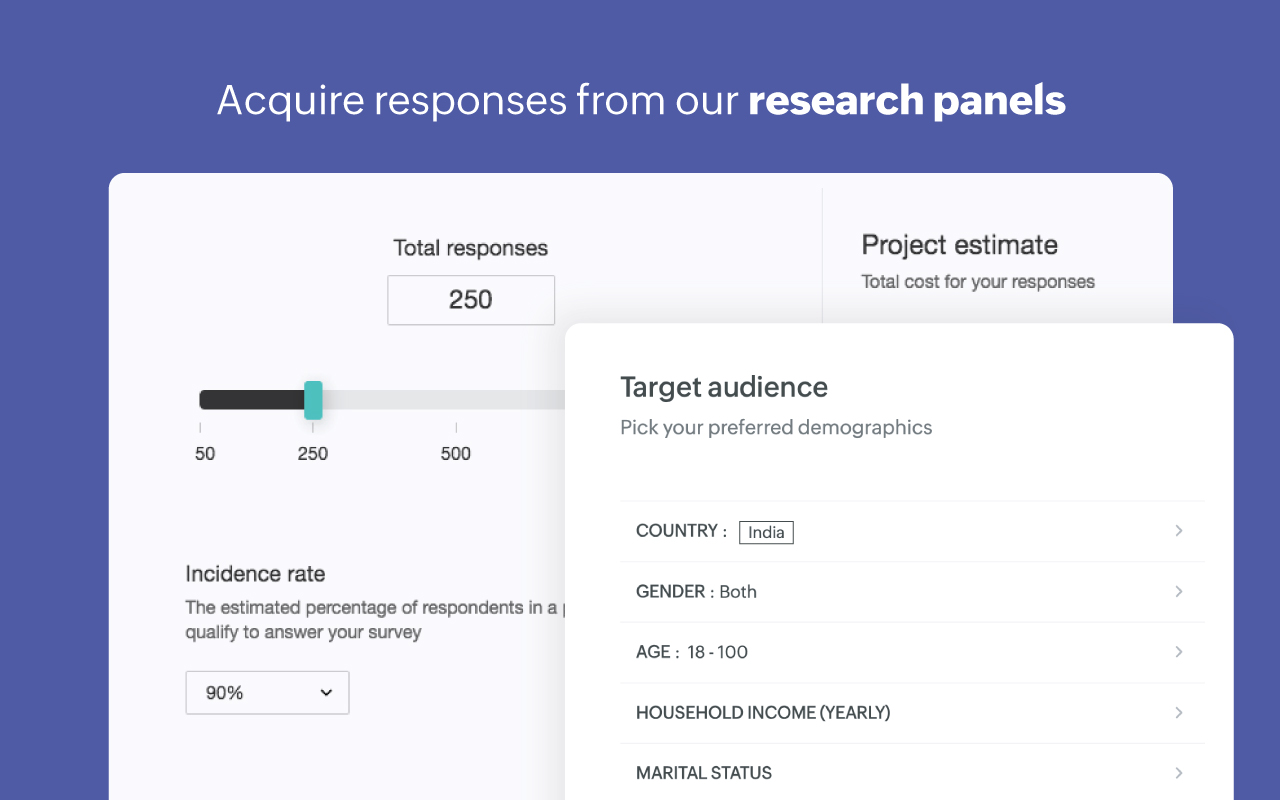Click the Project estimate heading
Screen dimensions: 1280x800
click(x=959, y=245)
